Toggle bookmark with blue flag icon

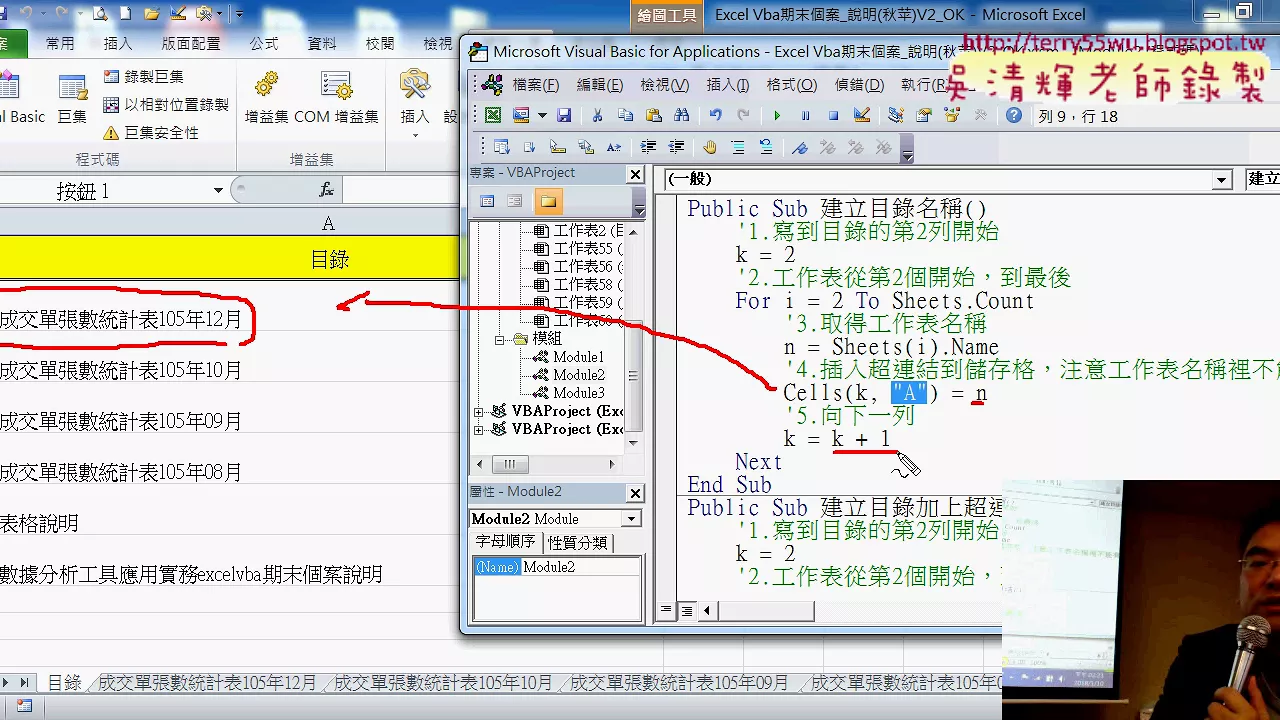(799, 147)
